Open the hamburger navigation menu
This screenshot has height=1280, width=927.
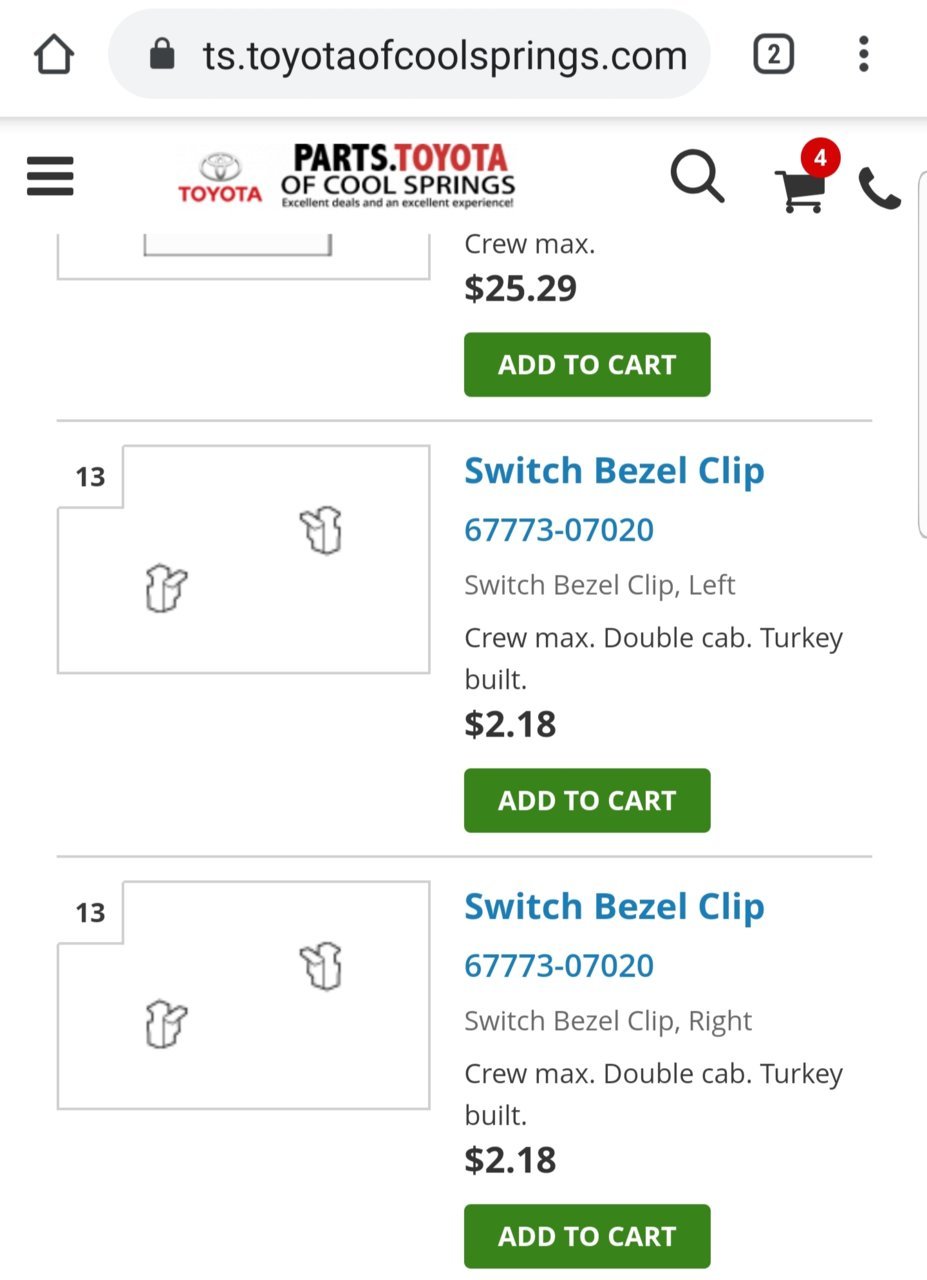tap(50, 177)
